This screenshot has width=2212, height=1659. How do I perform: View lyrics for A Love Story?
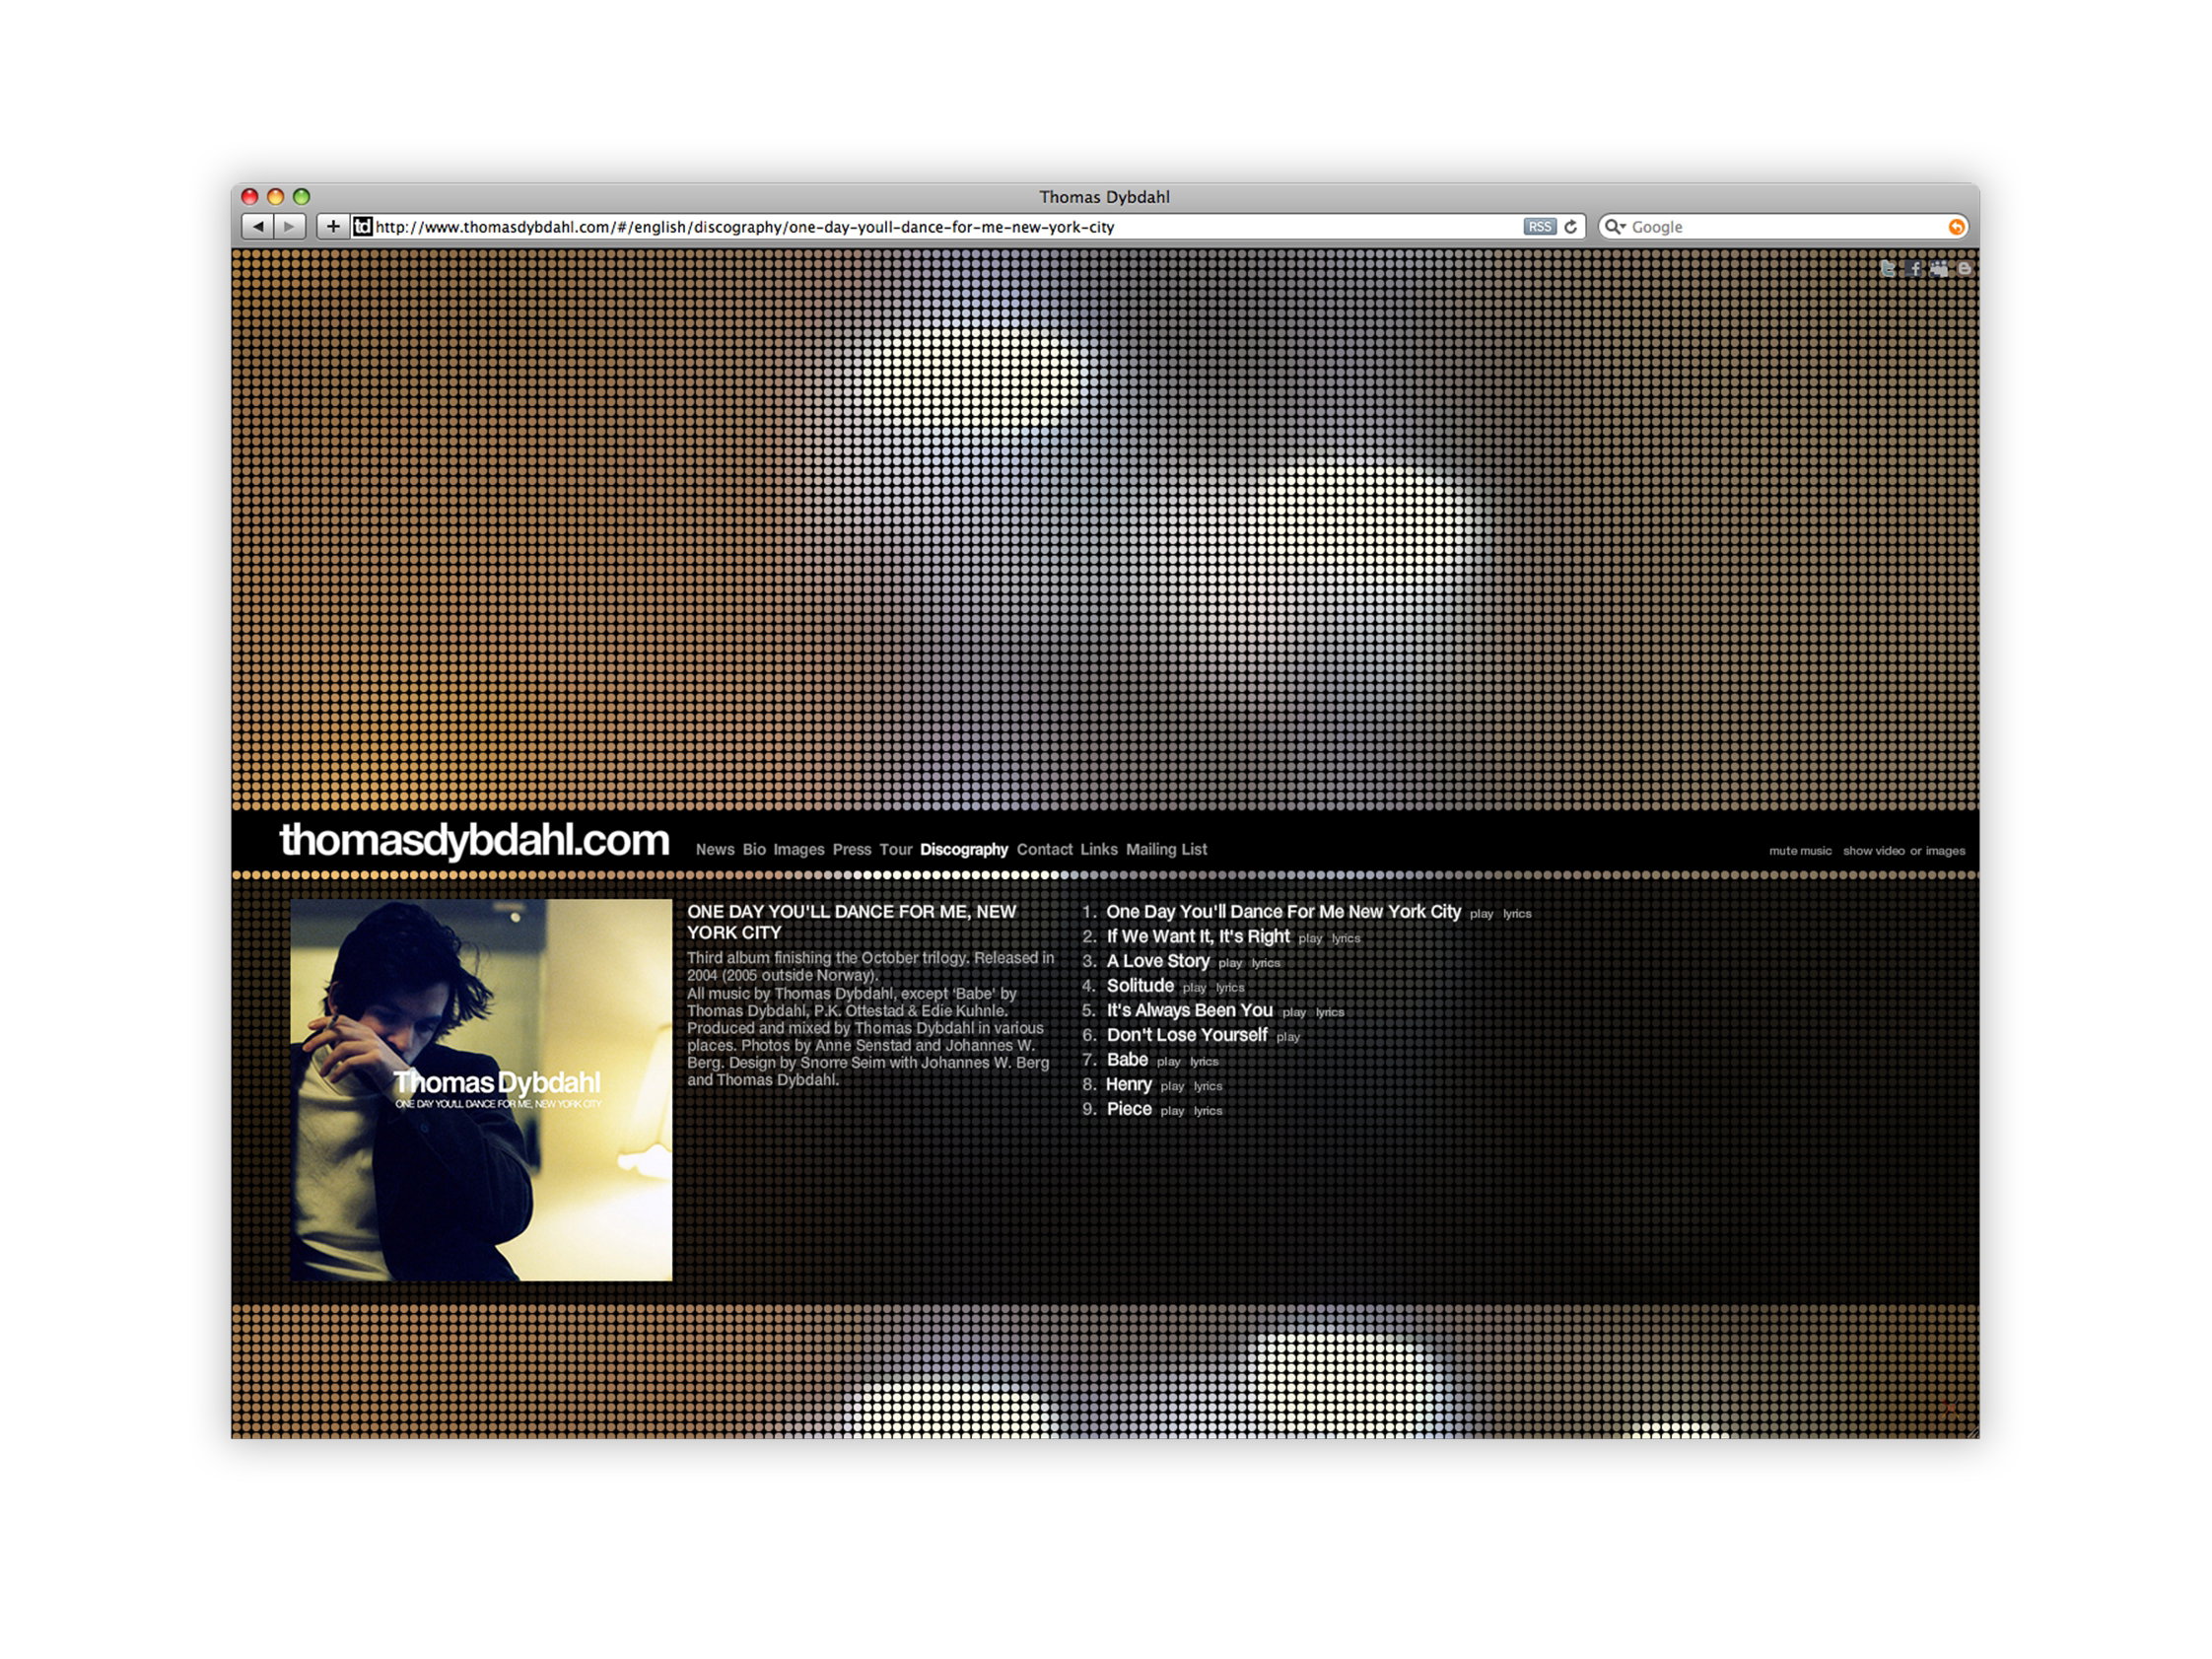pos(1265,963)
